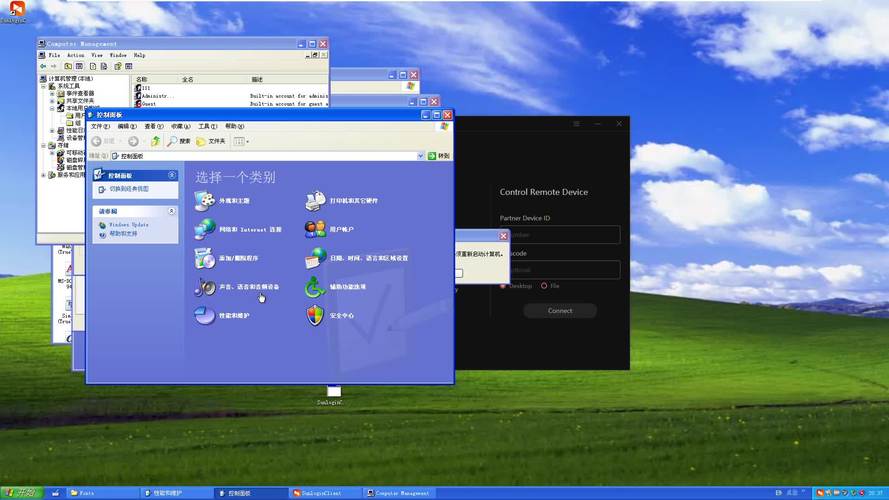Open the File menu in Control Panel window
The image size is (889, 500).
tap(100, 126)
